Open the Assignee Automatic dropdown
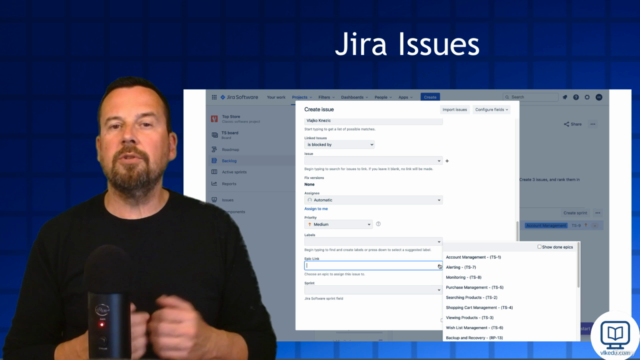Image resolution: width=640 pixels, height=360 pixels. coord(373,200)
